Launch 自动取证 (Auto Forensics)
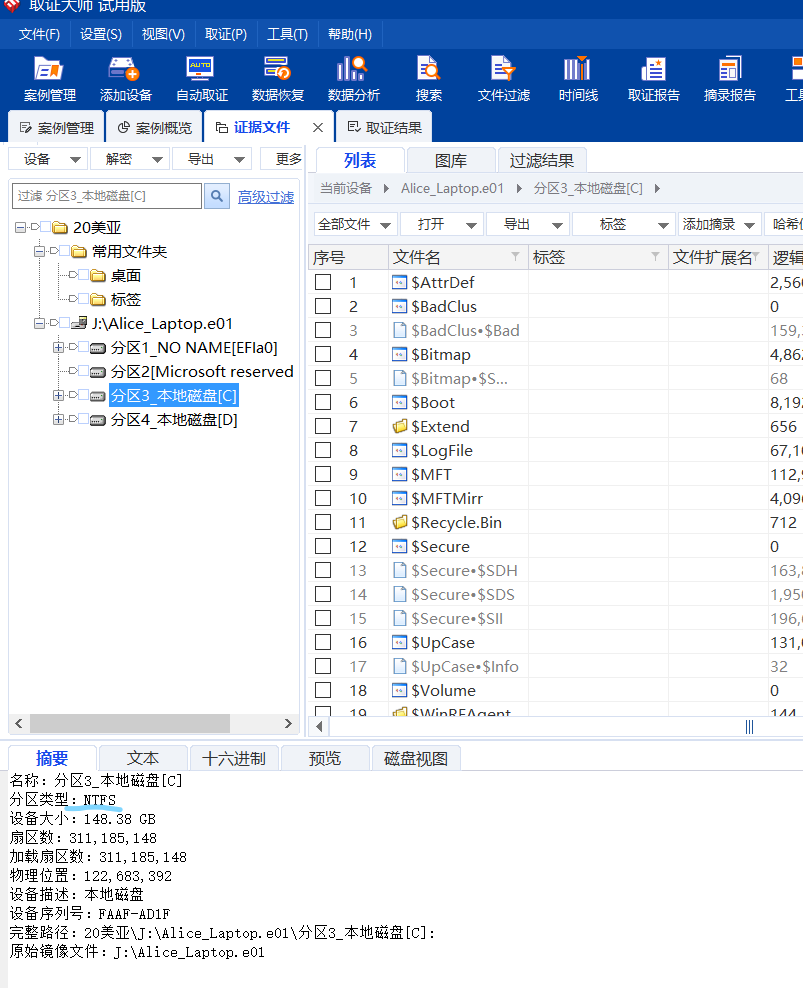Viewport: 803px width, 988px height. pyautogui.click(x=199, y=79)
